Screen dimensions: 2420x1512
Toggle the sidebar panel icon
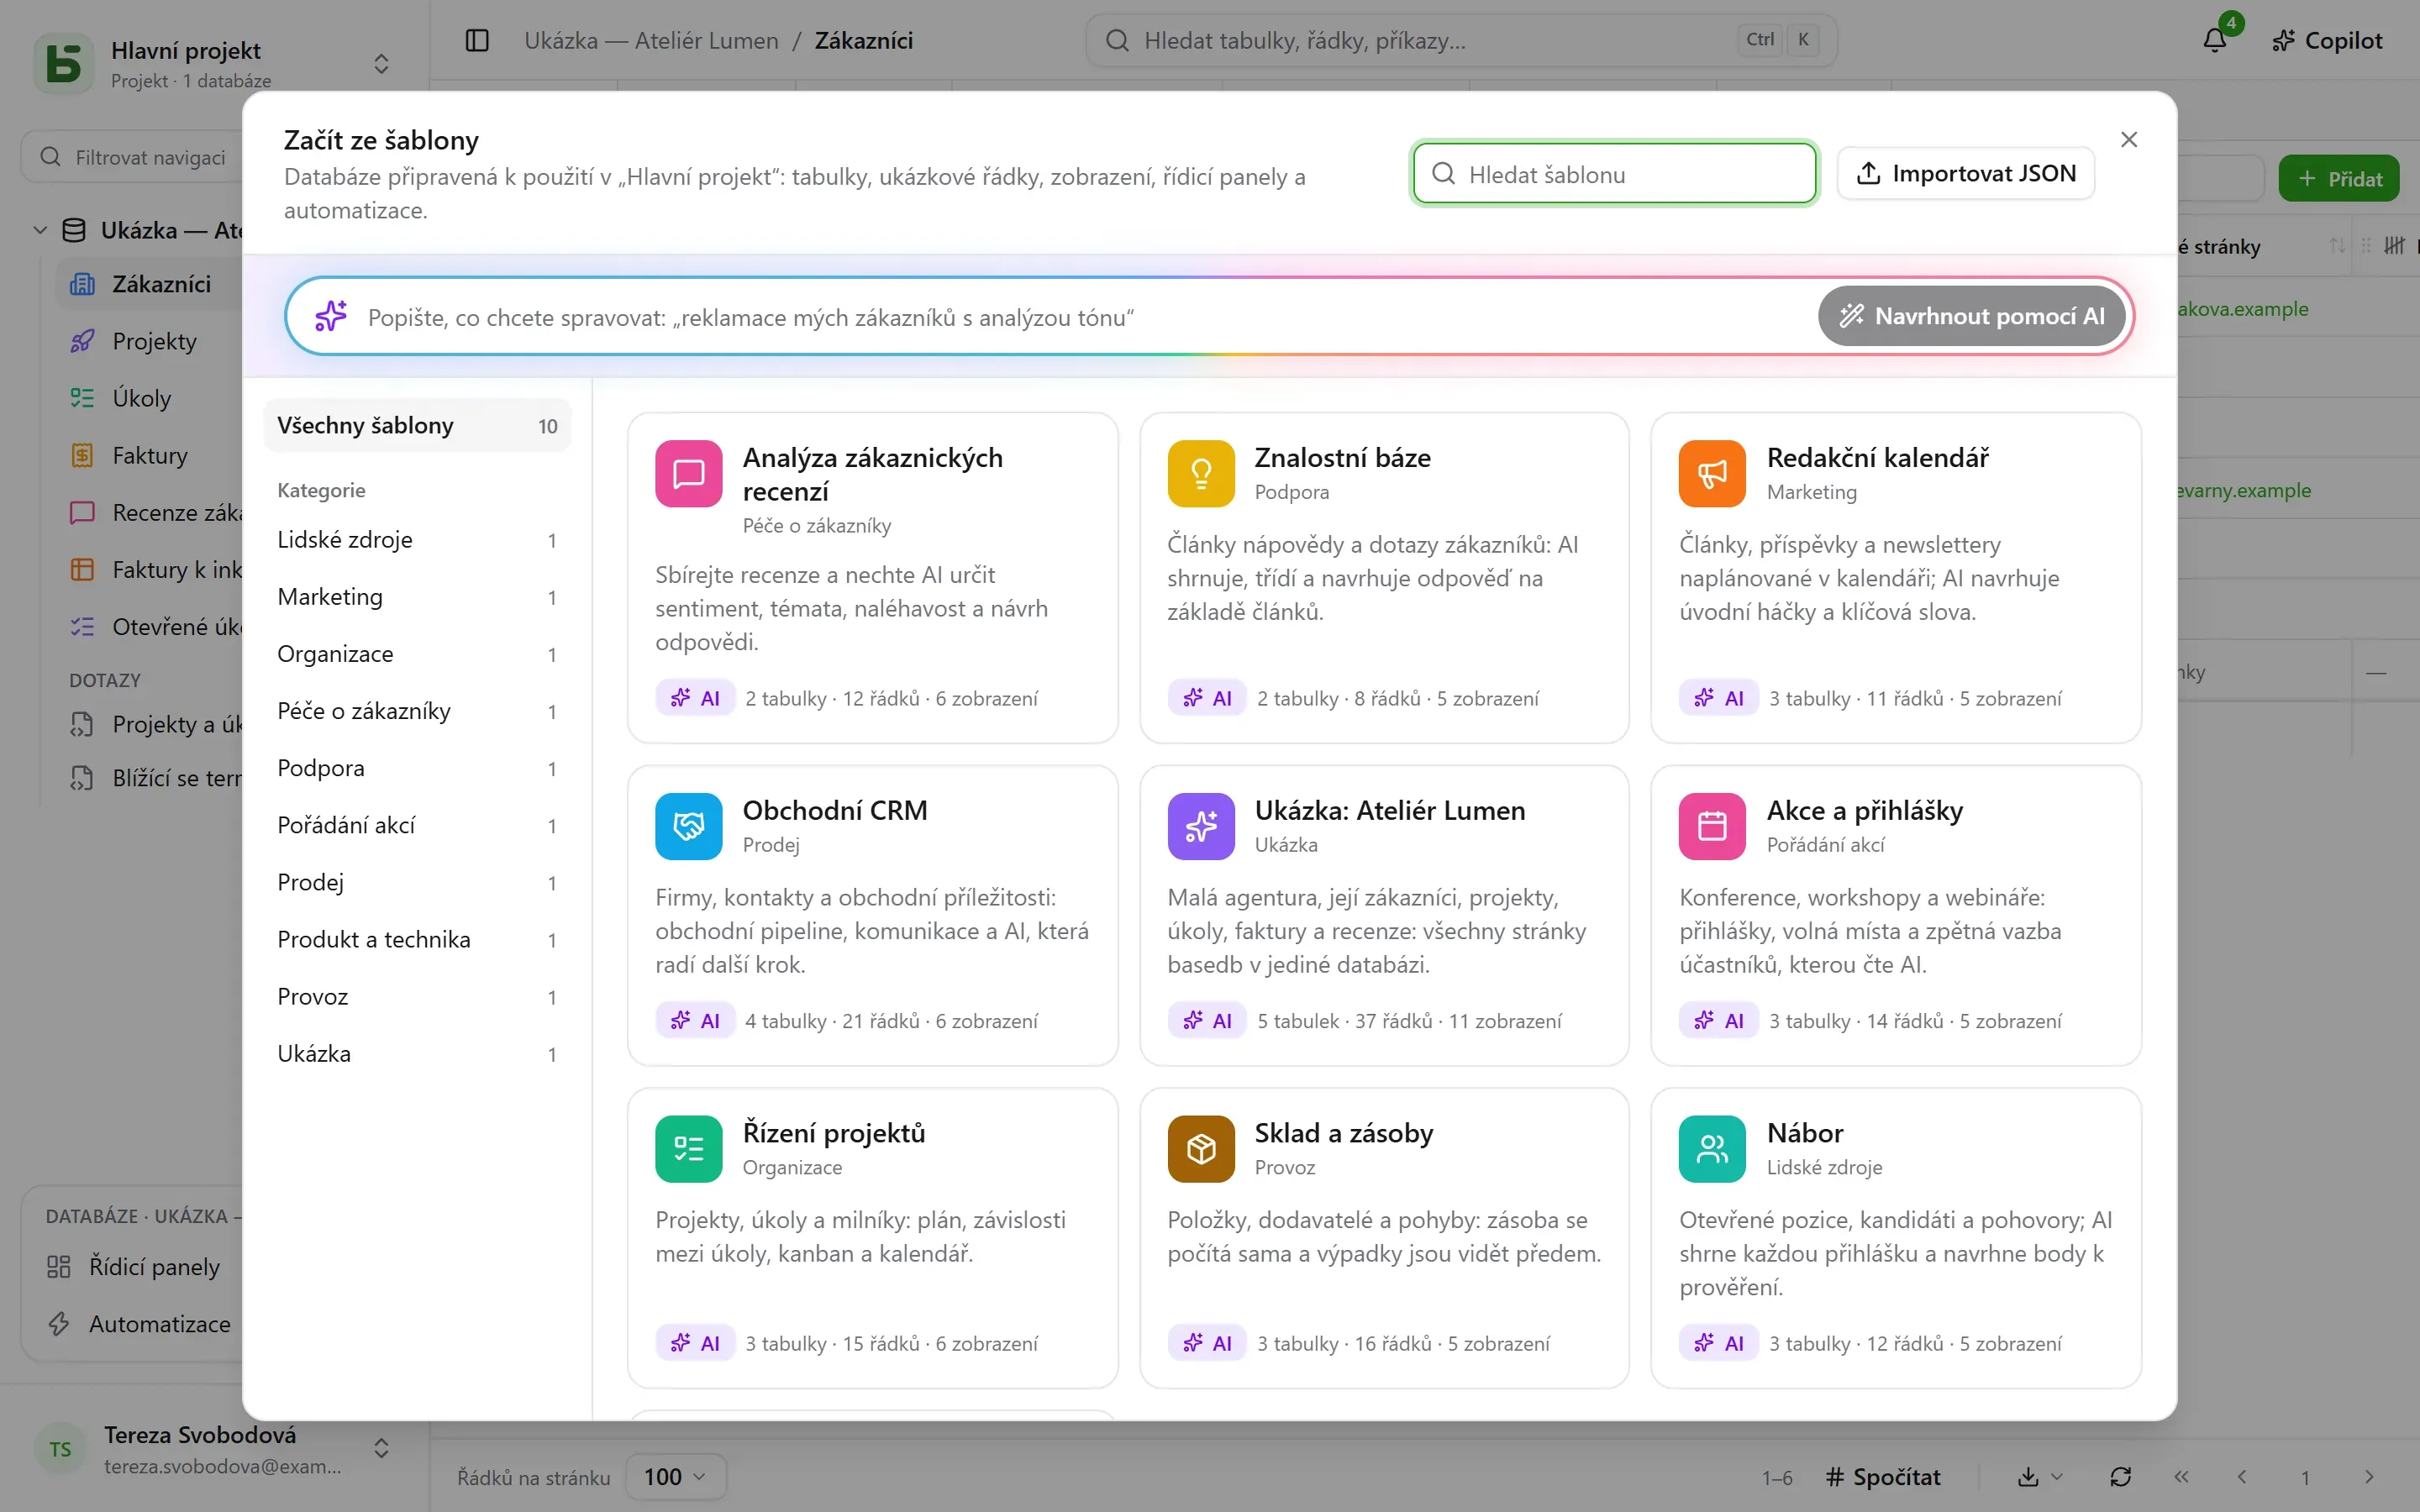(x=477, y=40)
